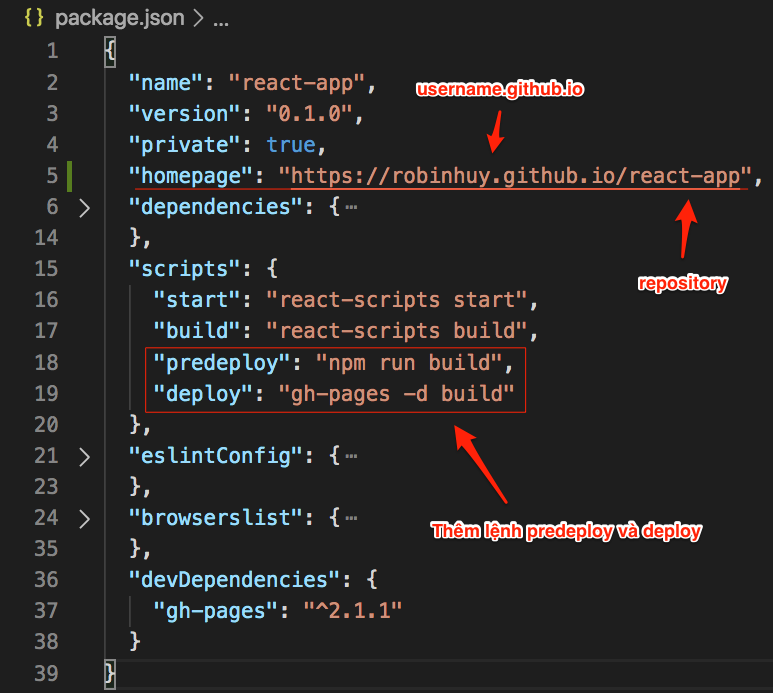Image resolution: width=773 pixels, height=693 pixels.
Task: Click the "scripts" key on line 15
Action: tap(184, 269)
